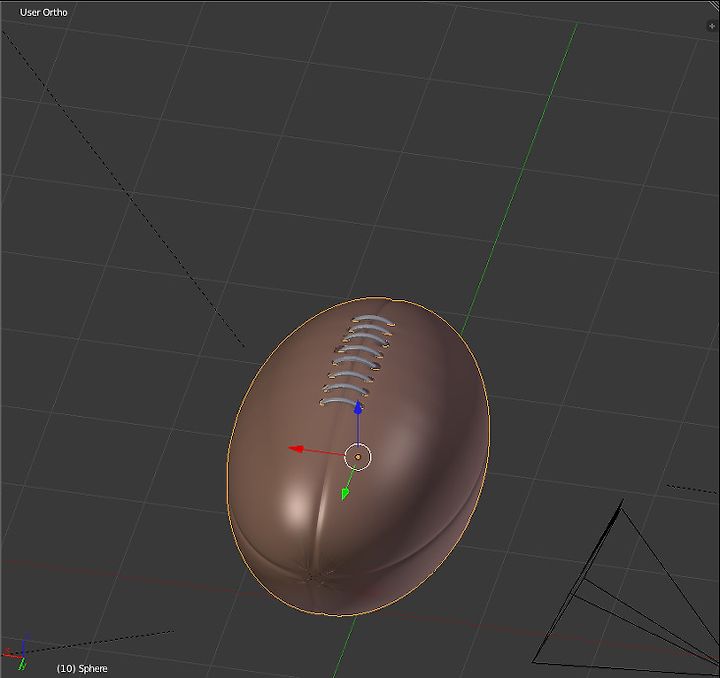
Task: Click the white laces on the football
Action: [x=357, y=361]
